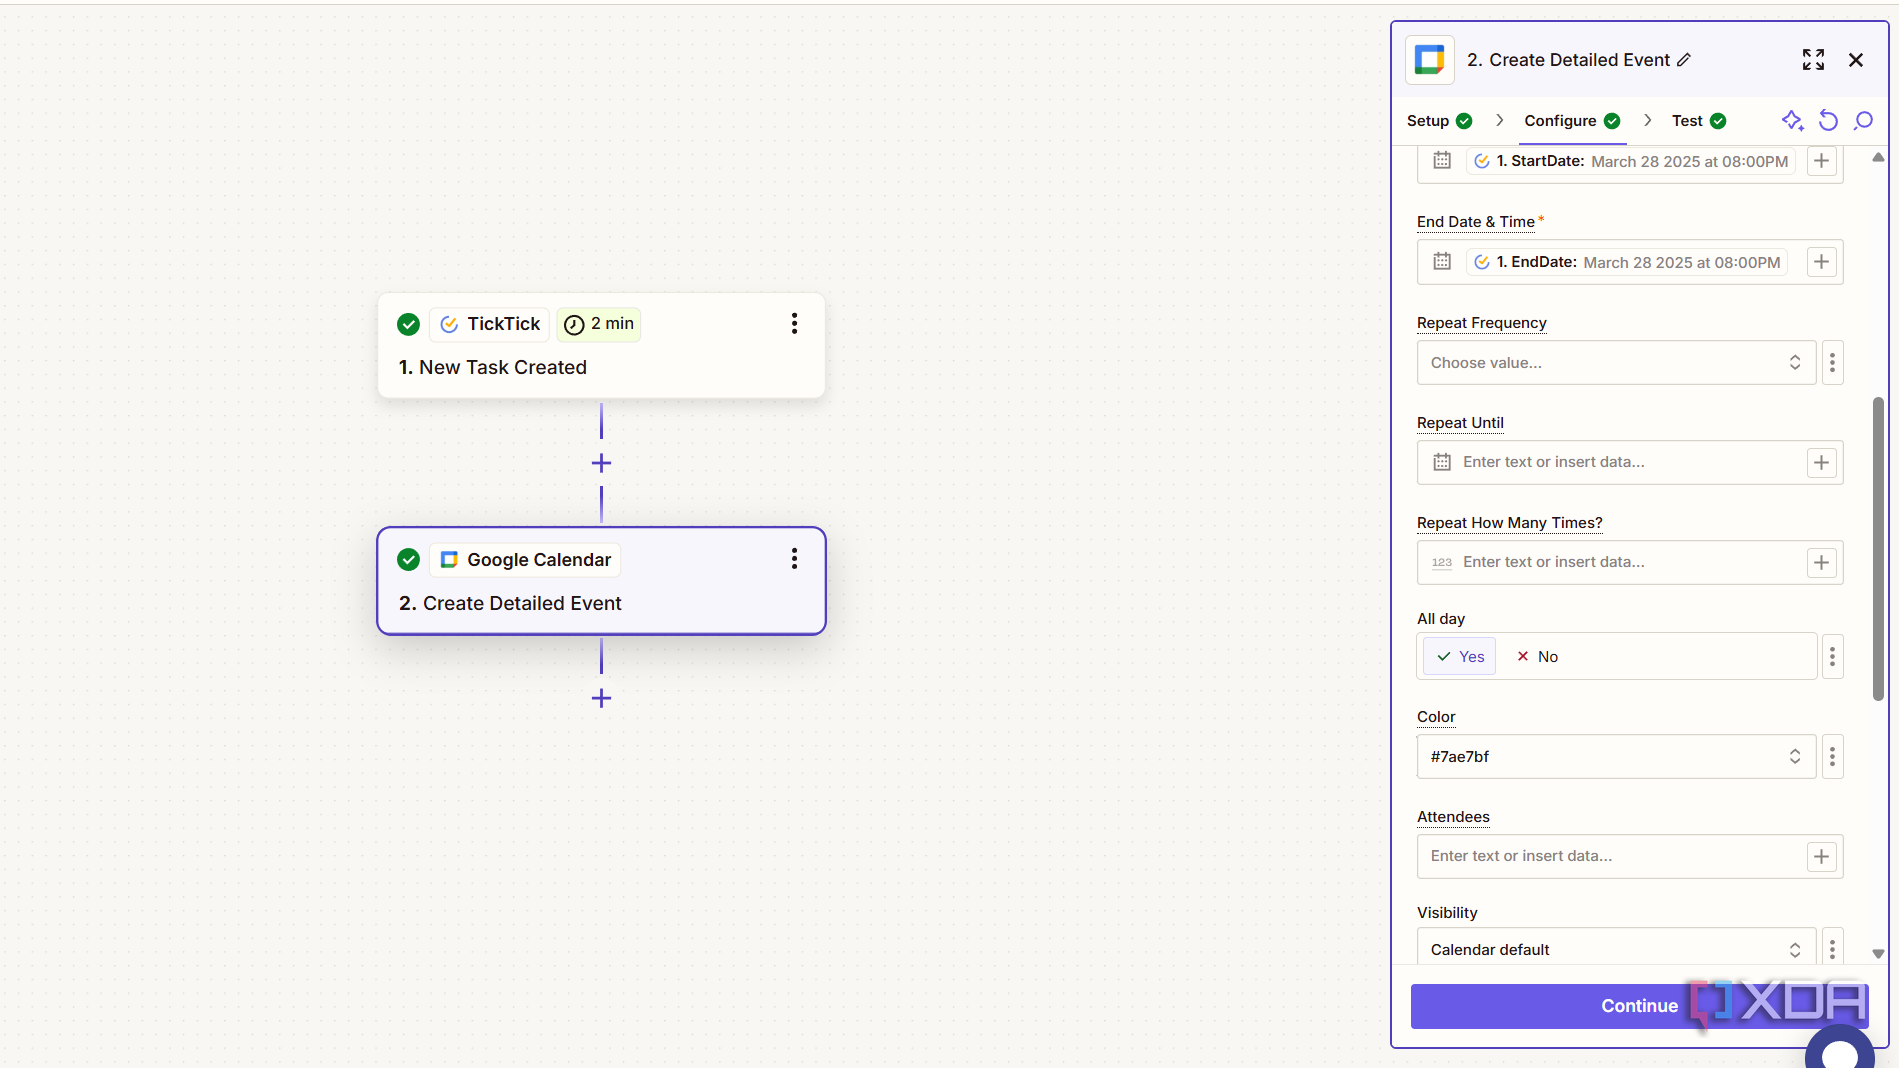The width and height of the screenshot is (1899, 1068).
Task: Open three-dot menu beside Color field
Action: [1832, 756]
